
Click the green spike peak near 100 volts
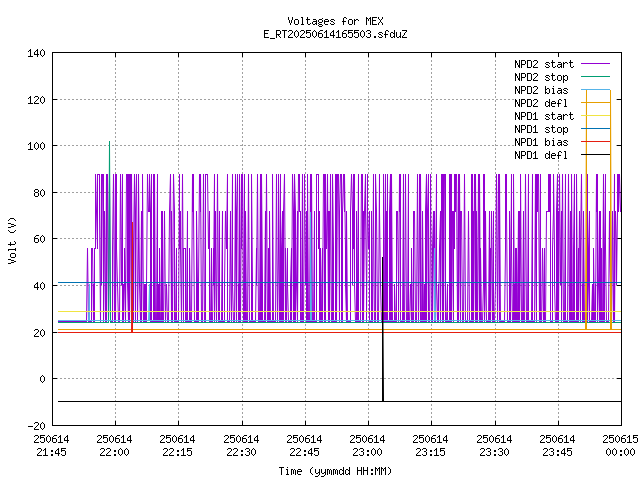click(109, 143)
